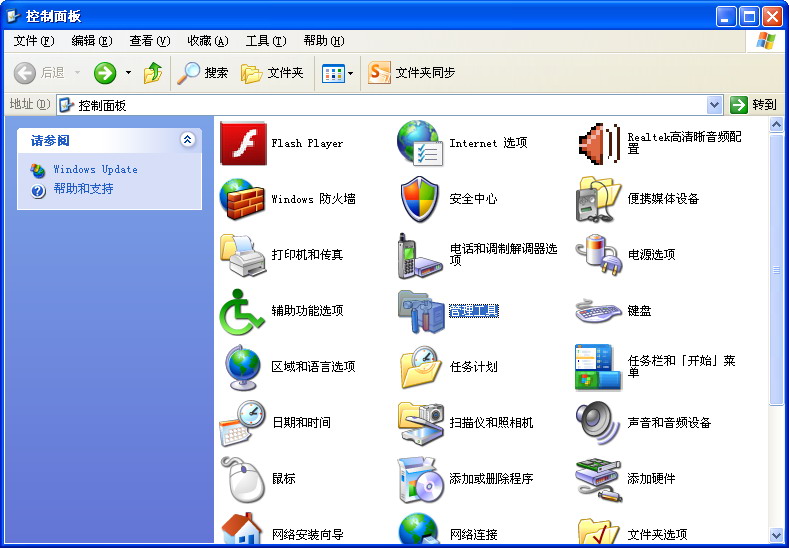The image size is (789, 548).
Task: Click the green forward arrow button
Action: pyautogui.click(x=105, y=73)
